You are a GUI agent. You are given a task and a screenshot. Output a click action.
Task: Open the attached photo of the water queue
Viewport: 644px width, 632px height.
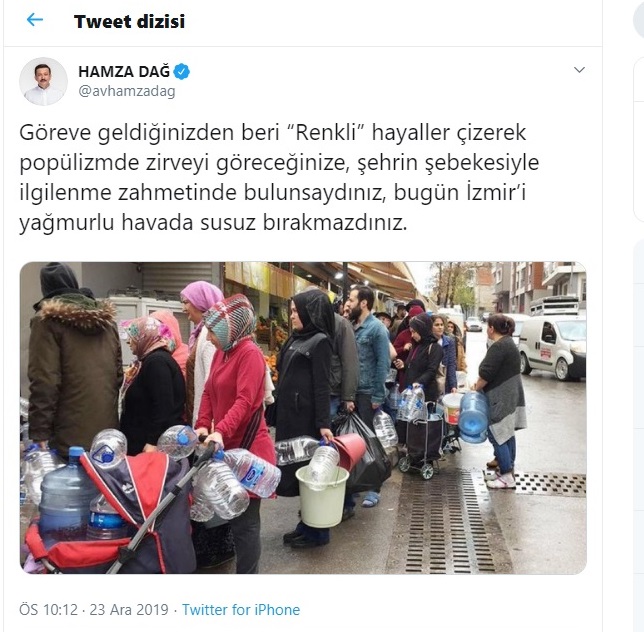[x=303, y=418]
